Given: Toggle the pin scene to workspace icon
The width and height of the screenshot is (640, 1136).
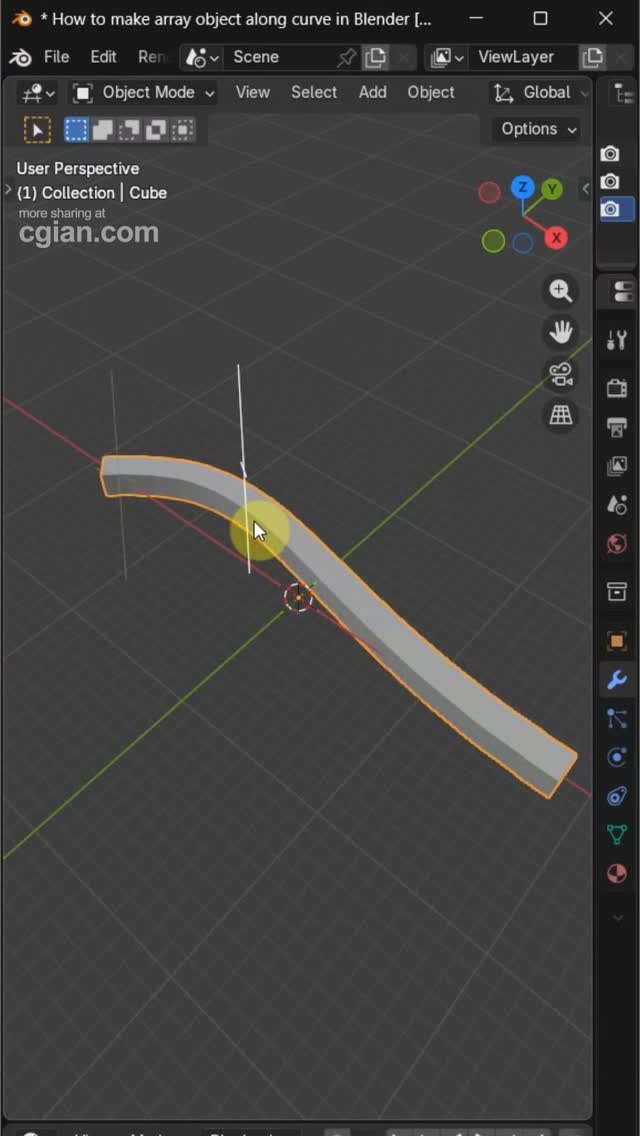Looking at the screenshot, I should pos(346,57).
